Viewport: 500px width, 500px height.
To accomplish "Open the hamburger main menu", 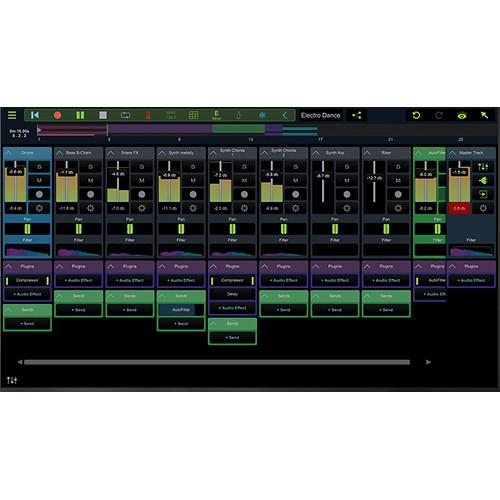I will click(x=12, y=115).
